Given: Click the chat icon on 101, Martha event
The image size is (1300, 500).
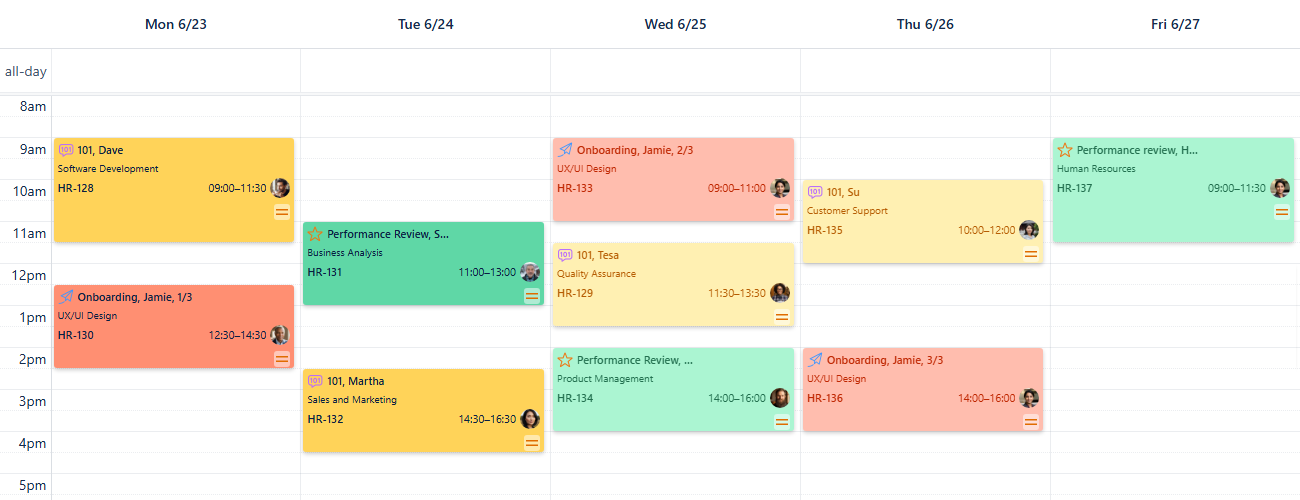Looking at the screenshot, I should click(315, 381).
